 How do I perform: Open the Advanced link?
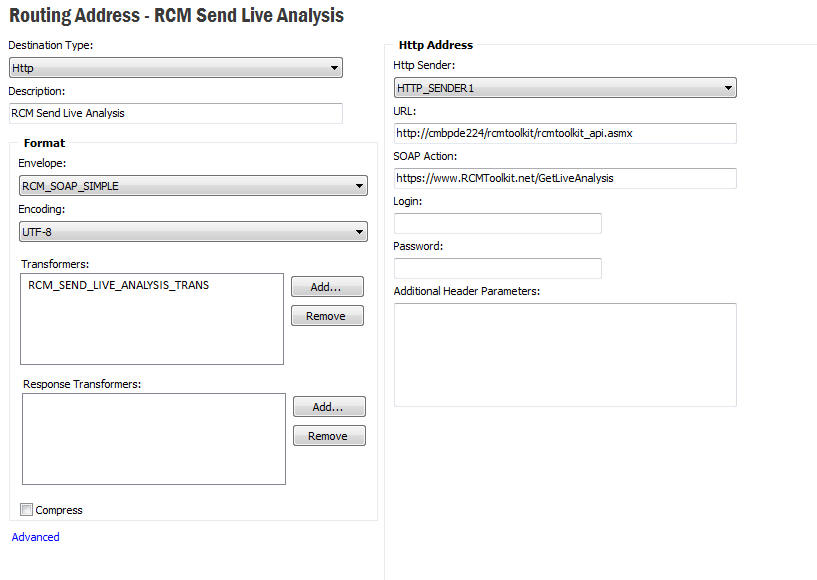[x=35, y=537]
